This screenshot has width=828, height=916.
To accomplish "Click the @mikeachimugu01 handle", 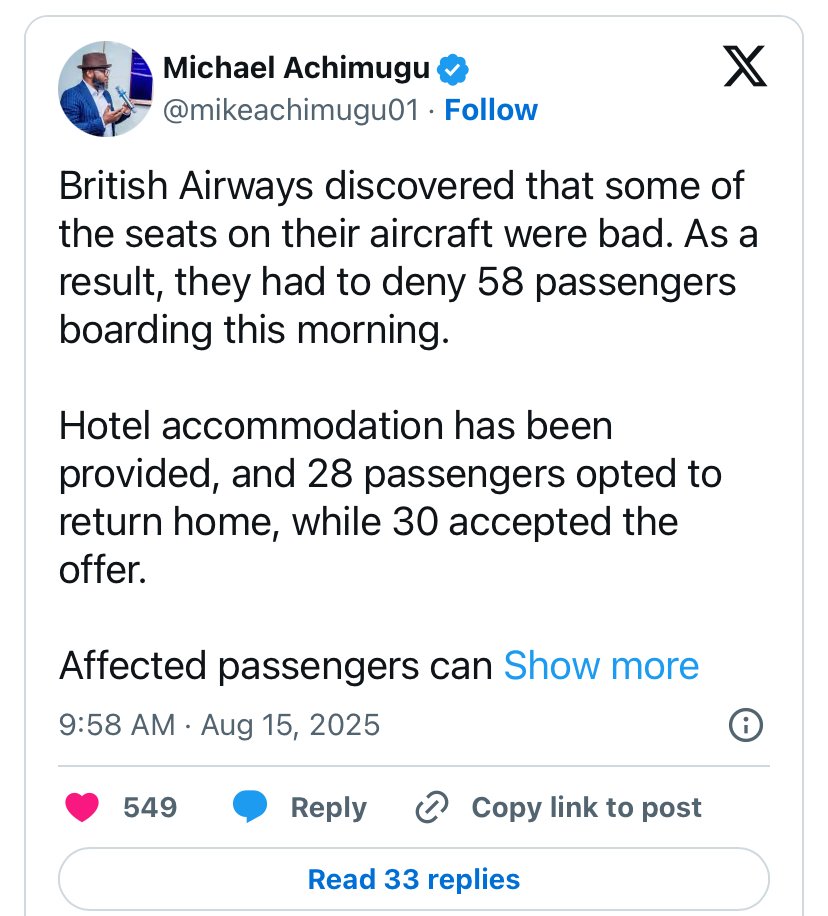I will 290,110.
